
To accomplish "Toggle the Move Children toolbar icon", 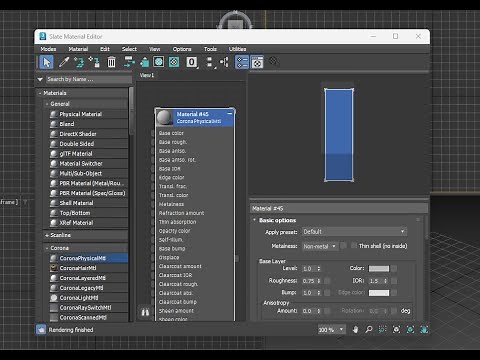I will click(129, 62).
